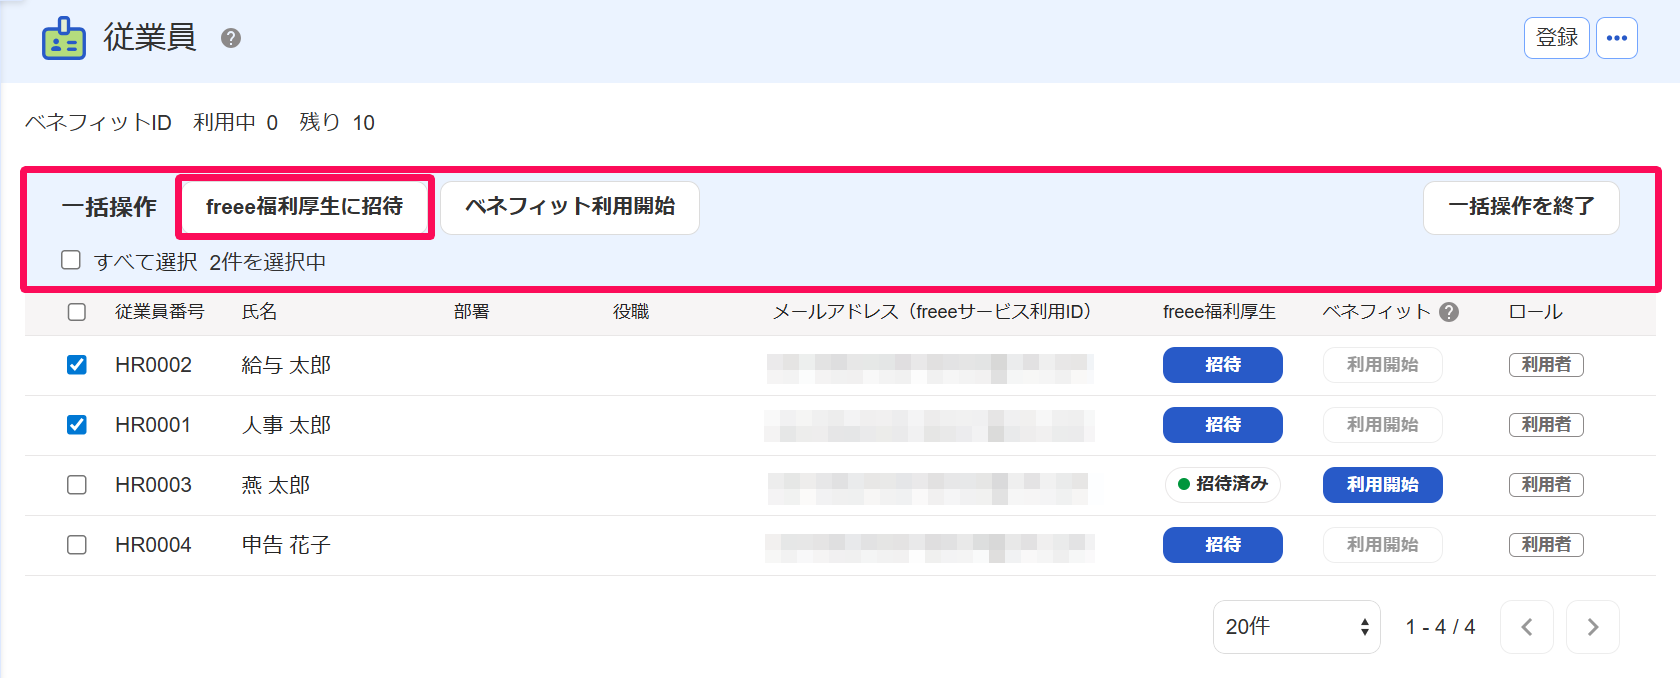Click 利用者 role tag for HR0003
The image size is (1680, 678).
(1546, 485)
